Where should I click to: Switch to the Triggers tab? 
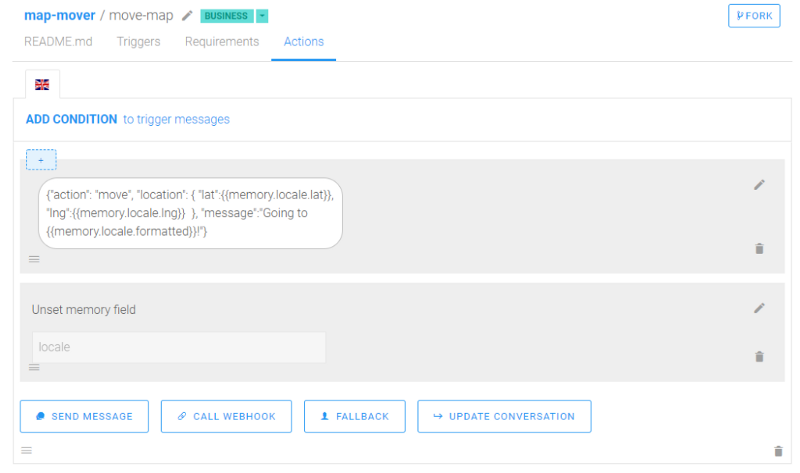pos(138,42)
